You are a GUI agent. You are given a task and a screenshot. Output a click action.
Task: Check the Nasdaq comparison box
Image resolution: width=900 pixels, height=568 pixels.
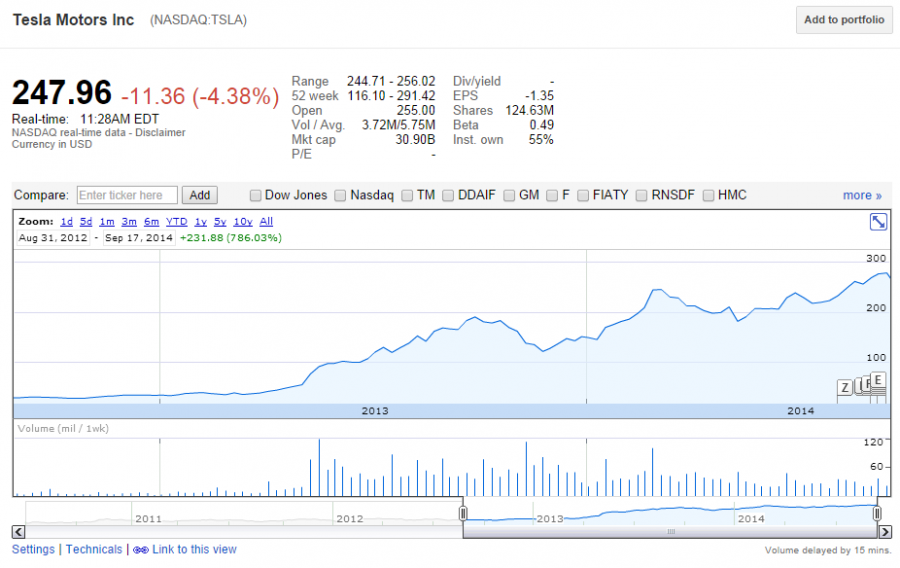[x=341, y=195]
